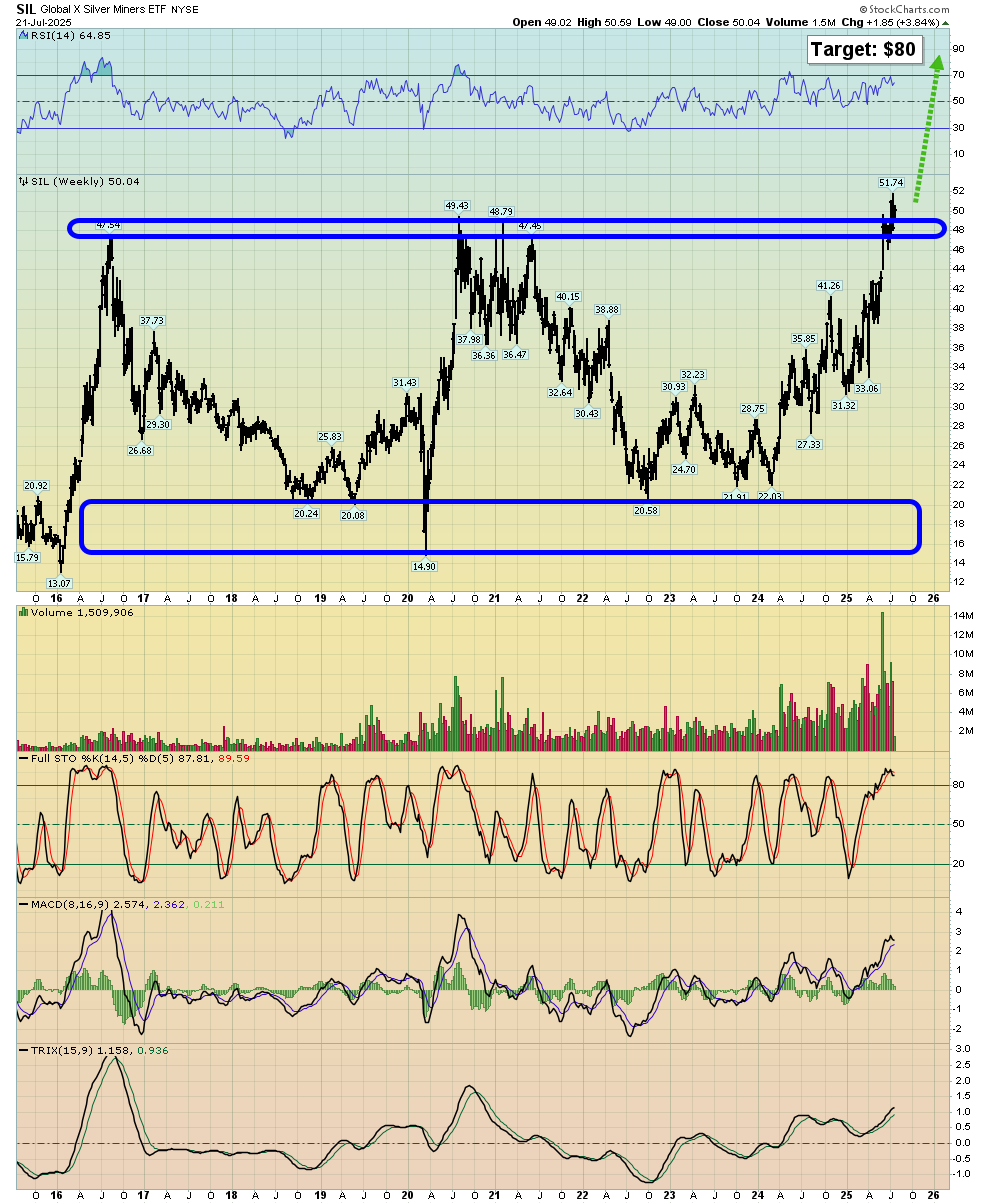Click the 22.03 price label
The width and height of the screenshot is (990, 1204).
[x=769, y=496]
